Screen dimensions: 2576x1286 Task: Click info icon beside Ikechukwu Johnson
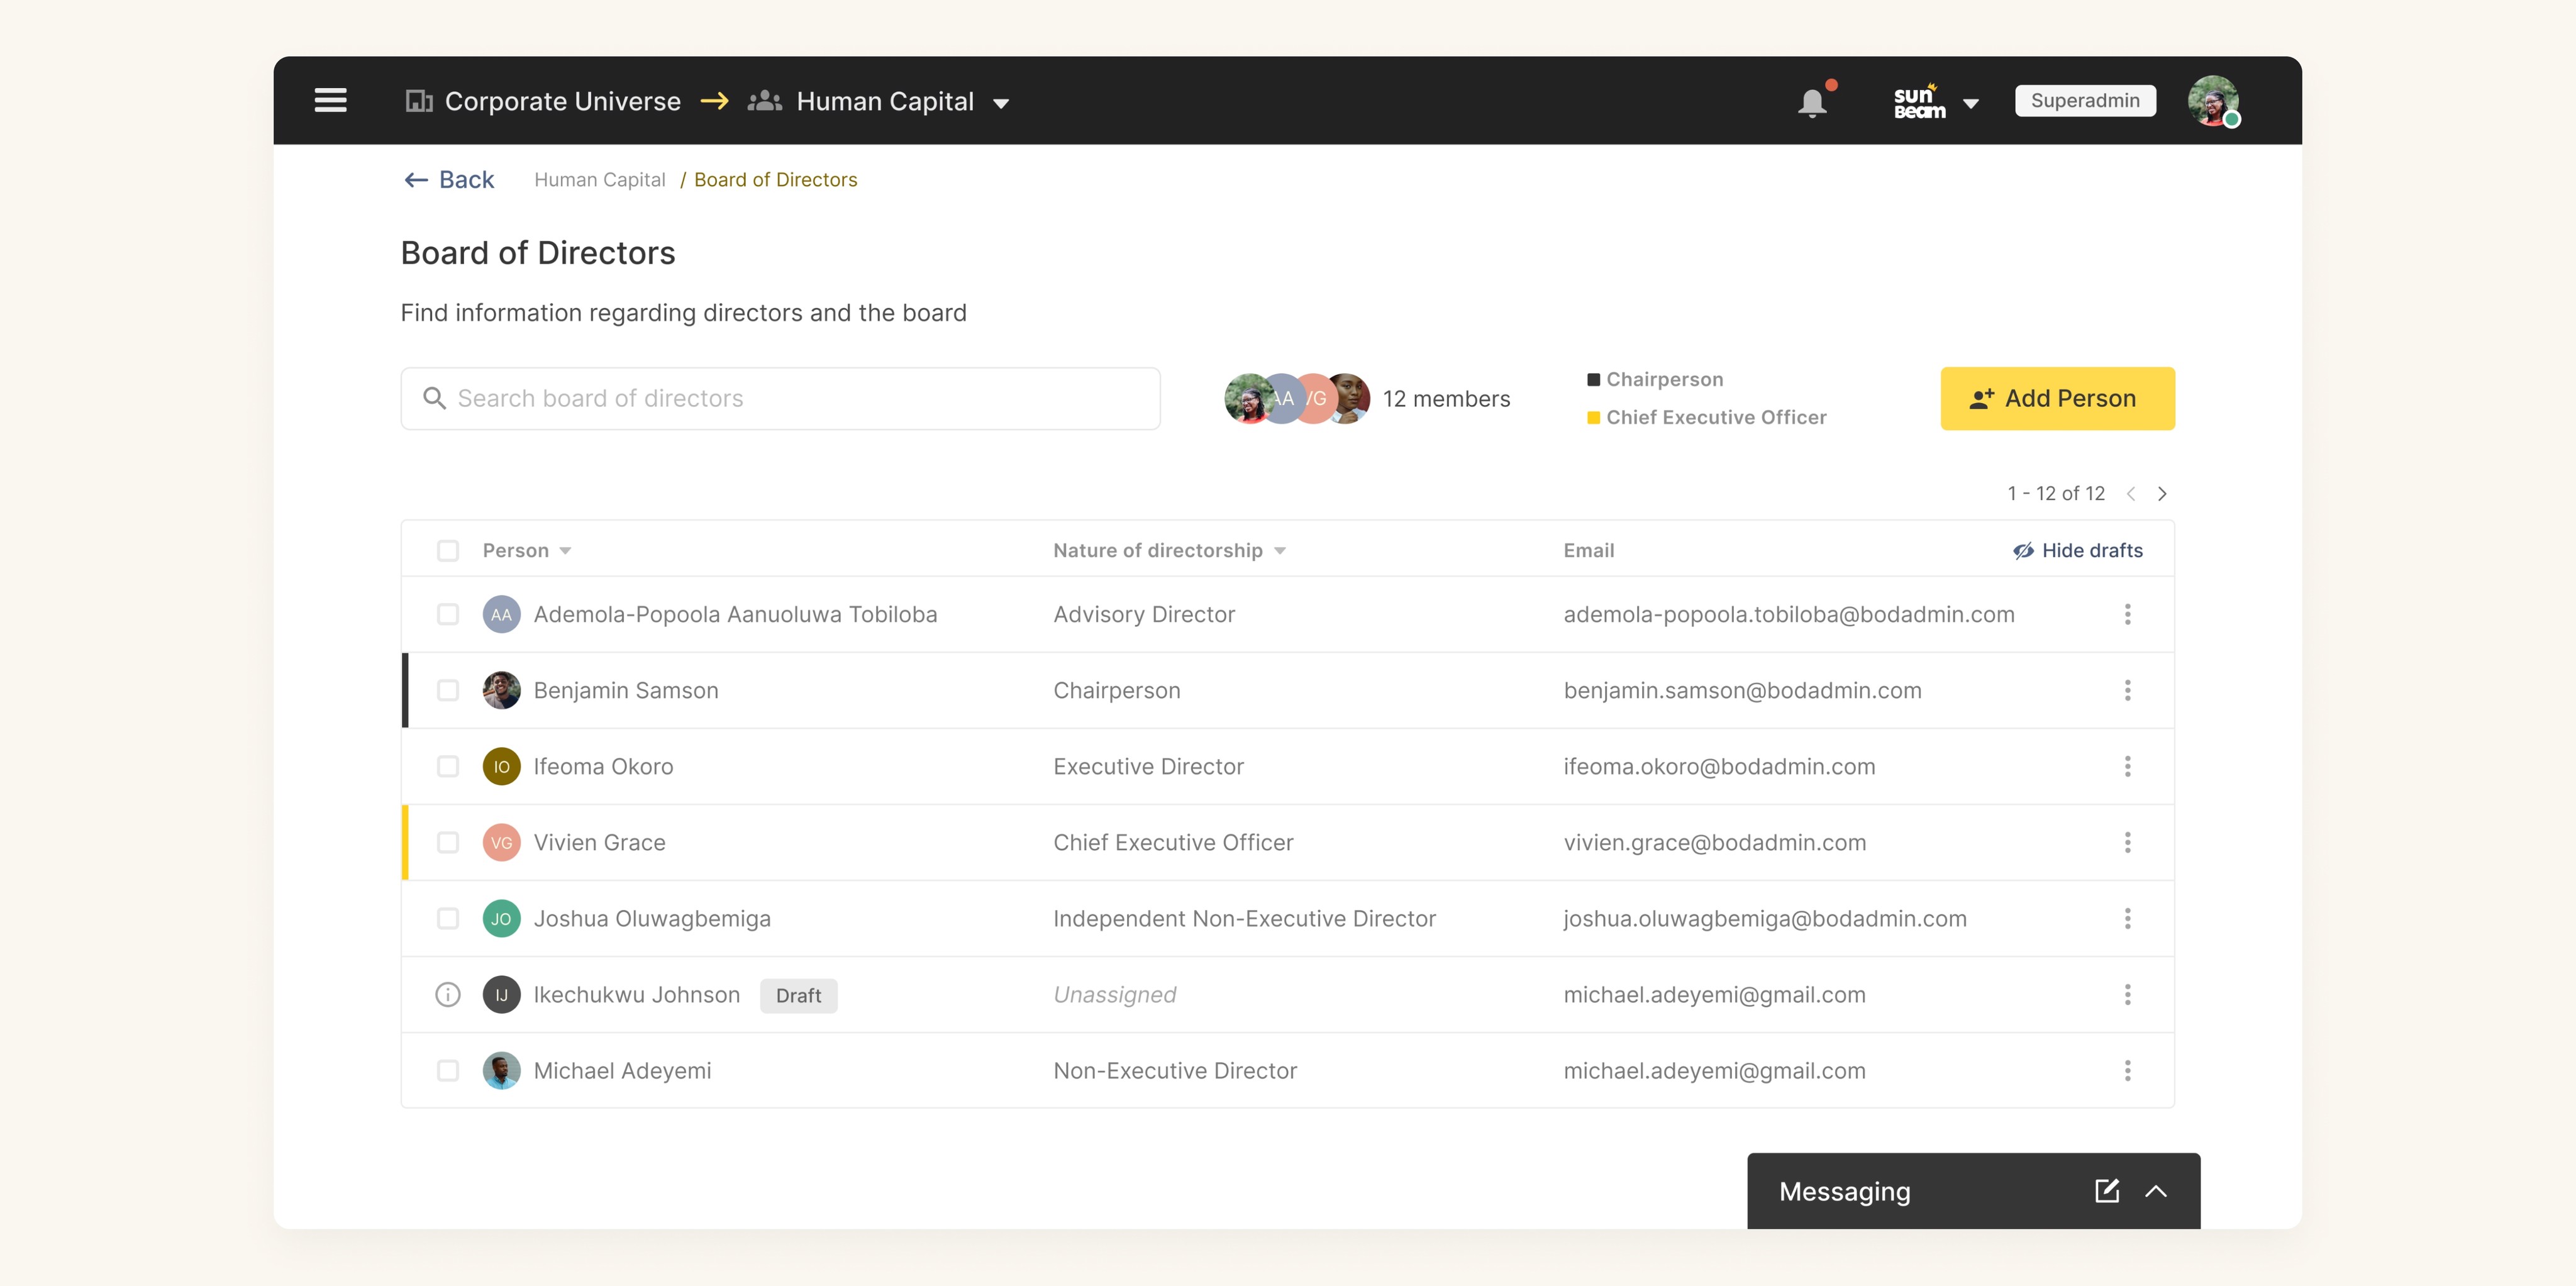point(448,994)
